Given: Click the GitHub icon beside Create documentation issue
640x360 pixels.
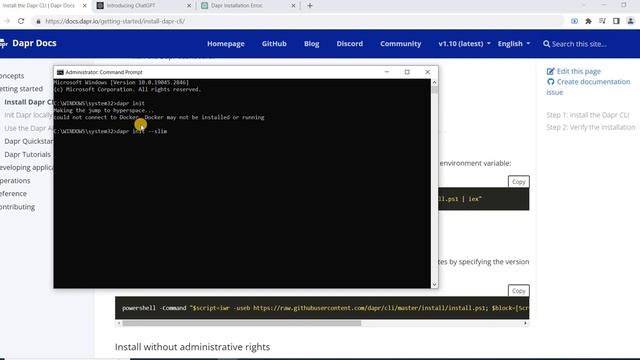Looking at the screenshot, I should pyautogui.click(x=551, y=82).
